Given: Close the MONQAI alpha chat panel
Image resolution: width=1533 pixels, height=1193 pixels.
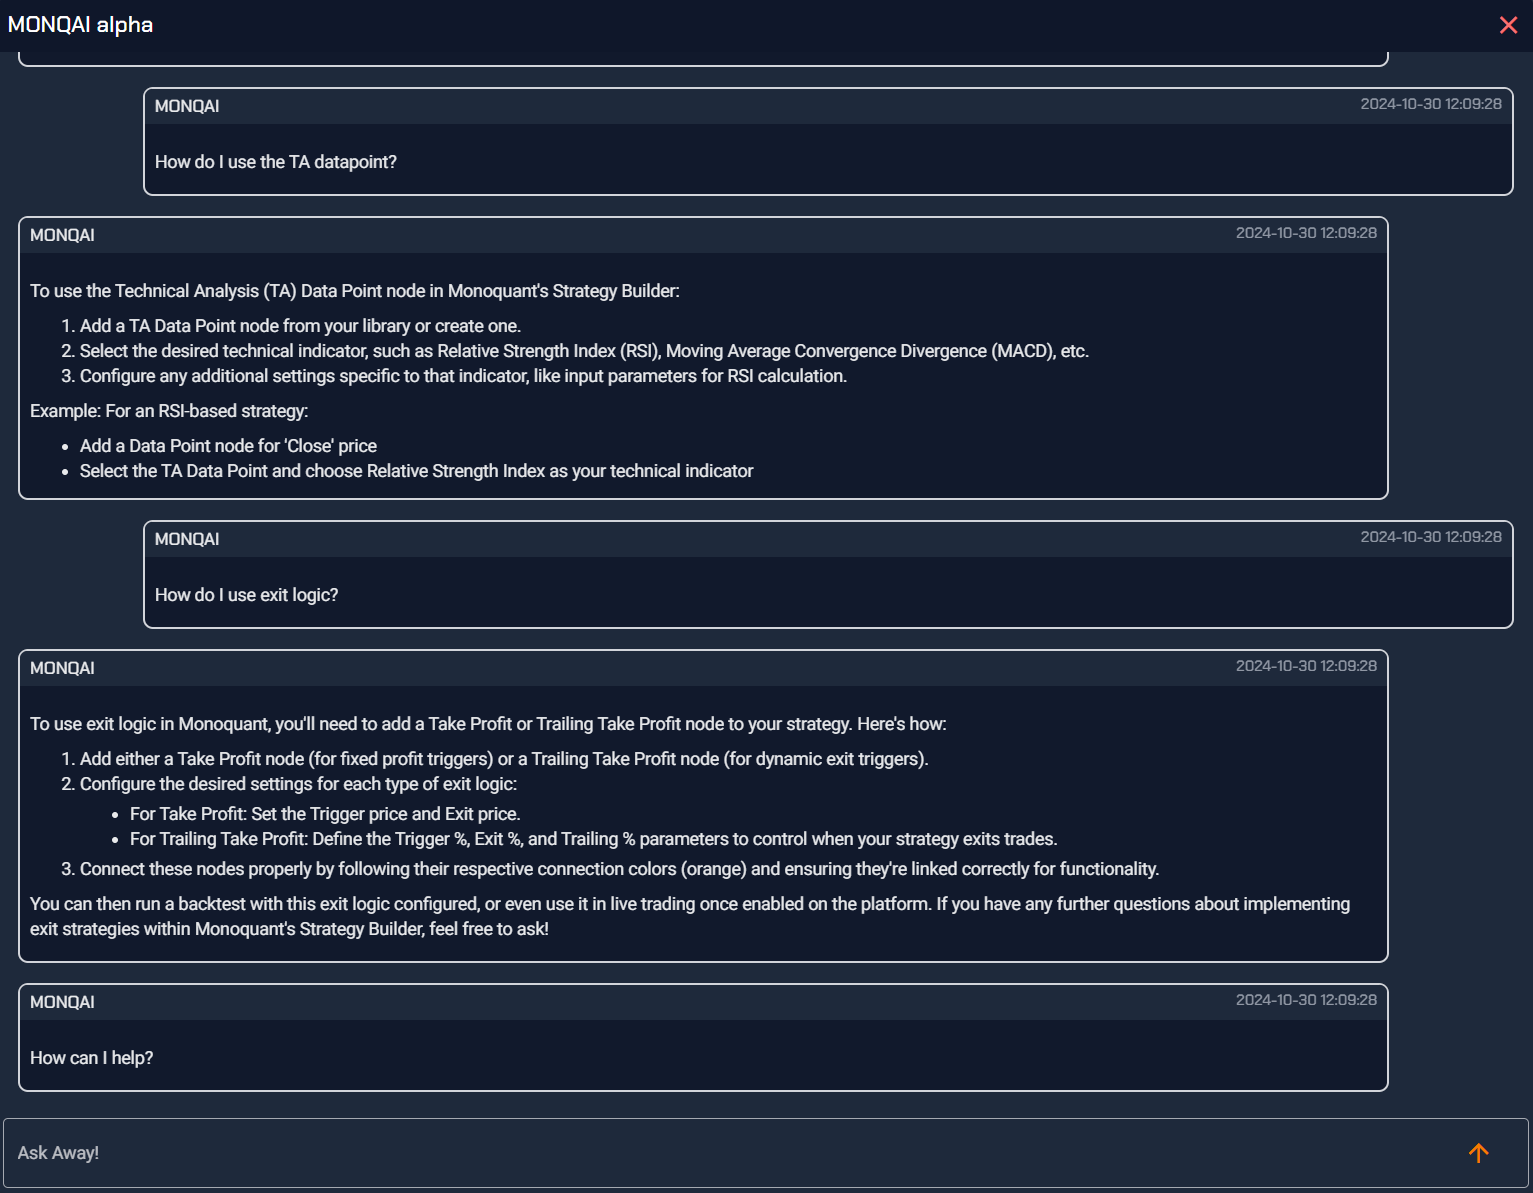Looking at the screenshot, I should click(1508, 25).
